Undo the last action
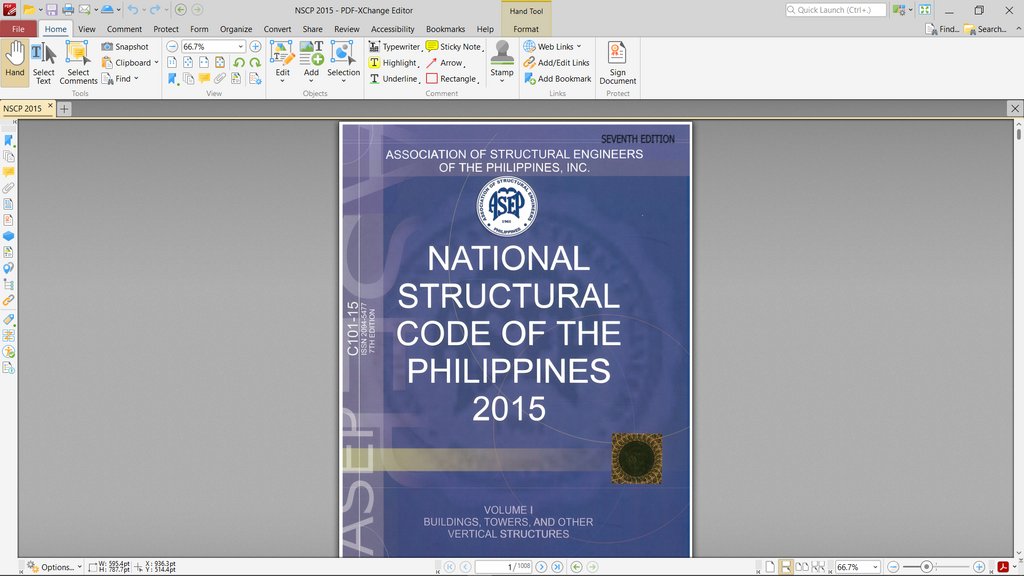1024x576 pixels. (133, 10)
